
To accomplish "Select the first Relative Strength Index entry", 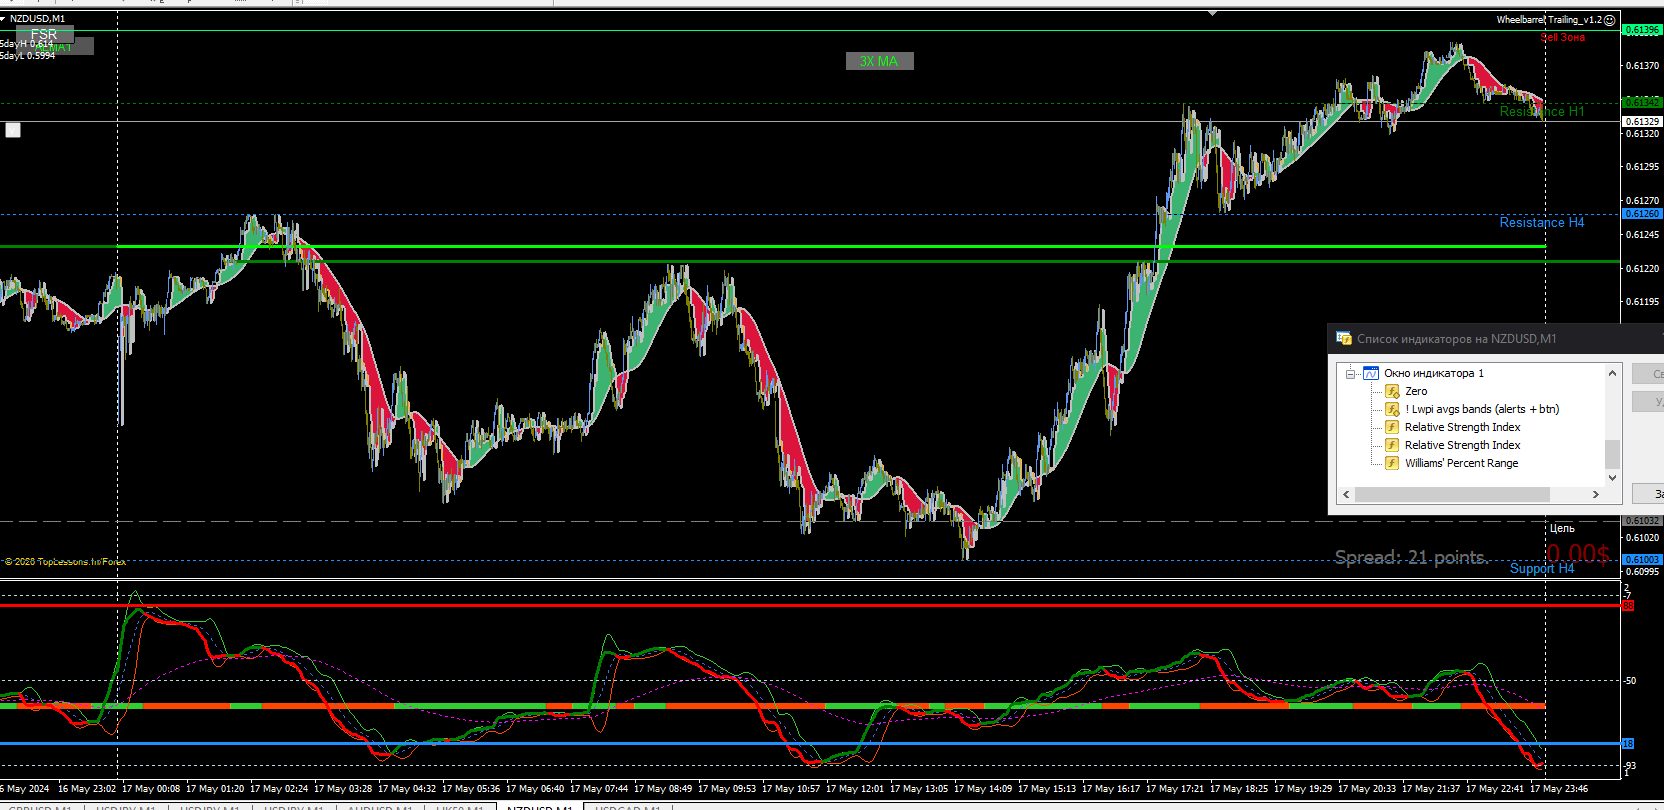I will click(x=1462, y=427).
